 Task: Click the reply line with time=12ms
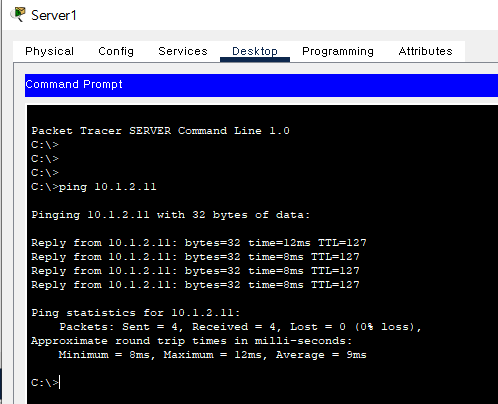click(x=199, y=243)
